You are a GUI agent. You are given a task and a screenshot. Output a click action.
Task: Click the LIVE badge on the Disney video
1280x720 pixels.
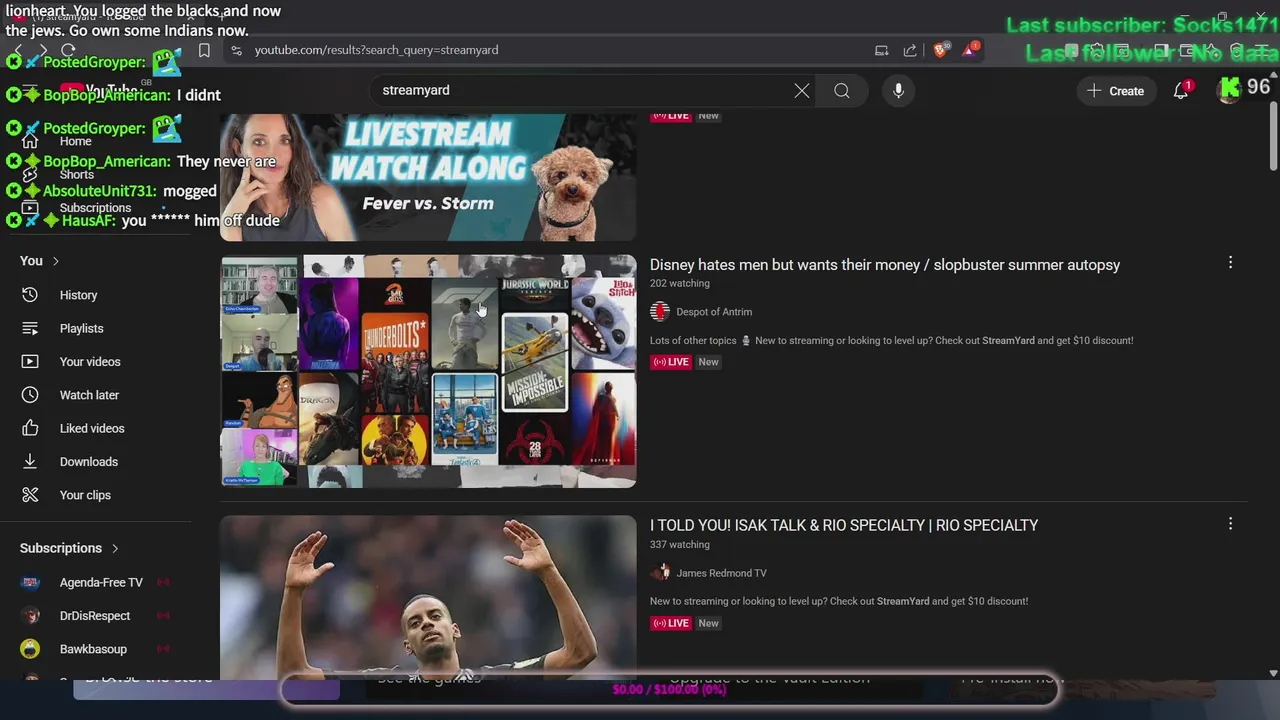[671, 362]
